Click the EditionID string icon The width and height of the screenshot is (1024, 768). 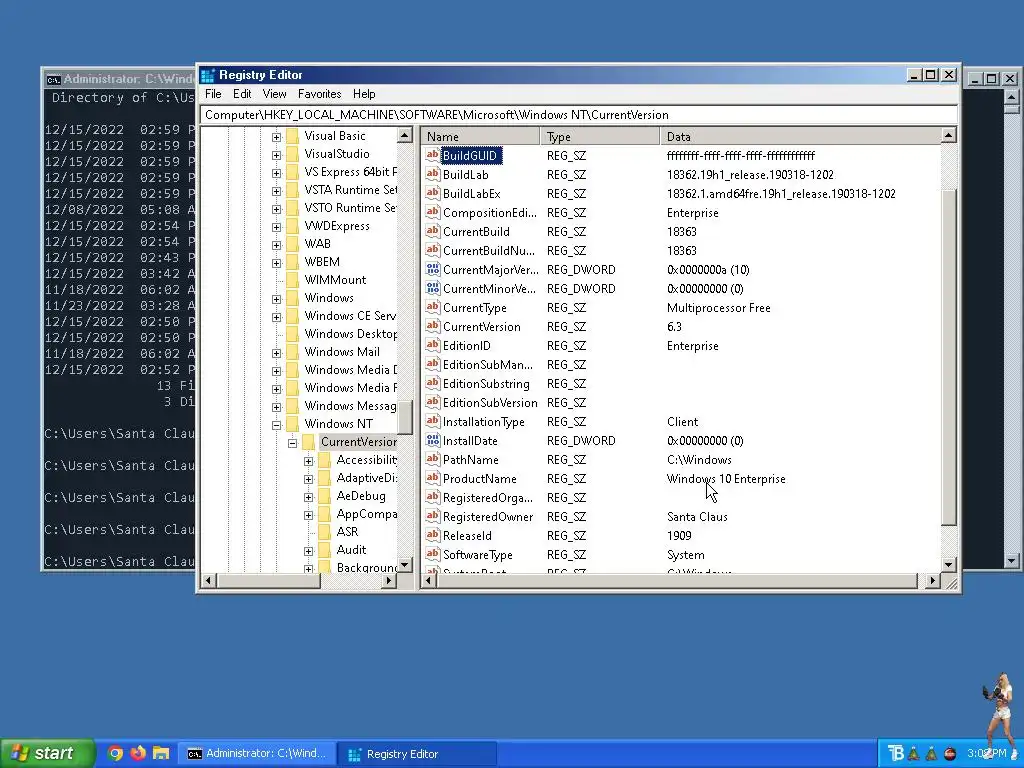click(x=432, y=345)
